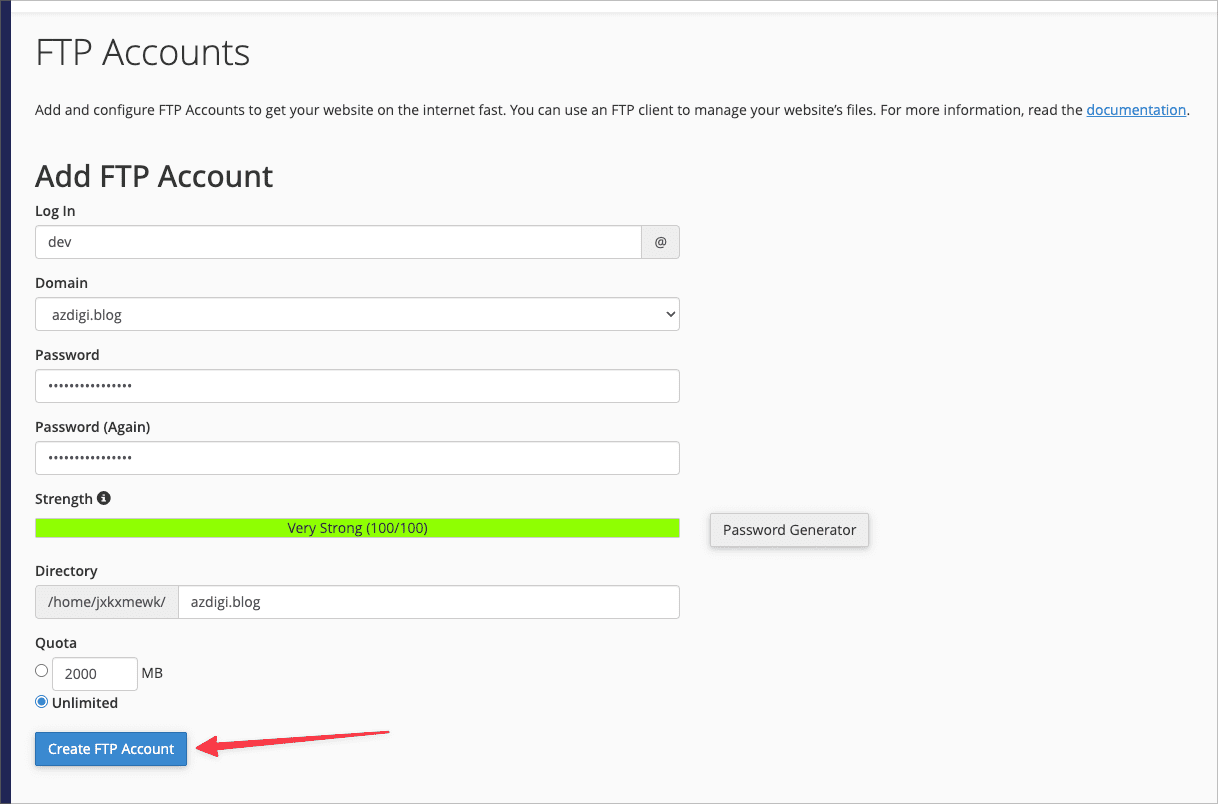Click the FTP Accounts page heading
The width and height of the screenshot is (1218, 804).
[x=143, y=53]
